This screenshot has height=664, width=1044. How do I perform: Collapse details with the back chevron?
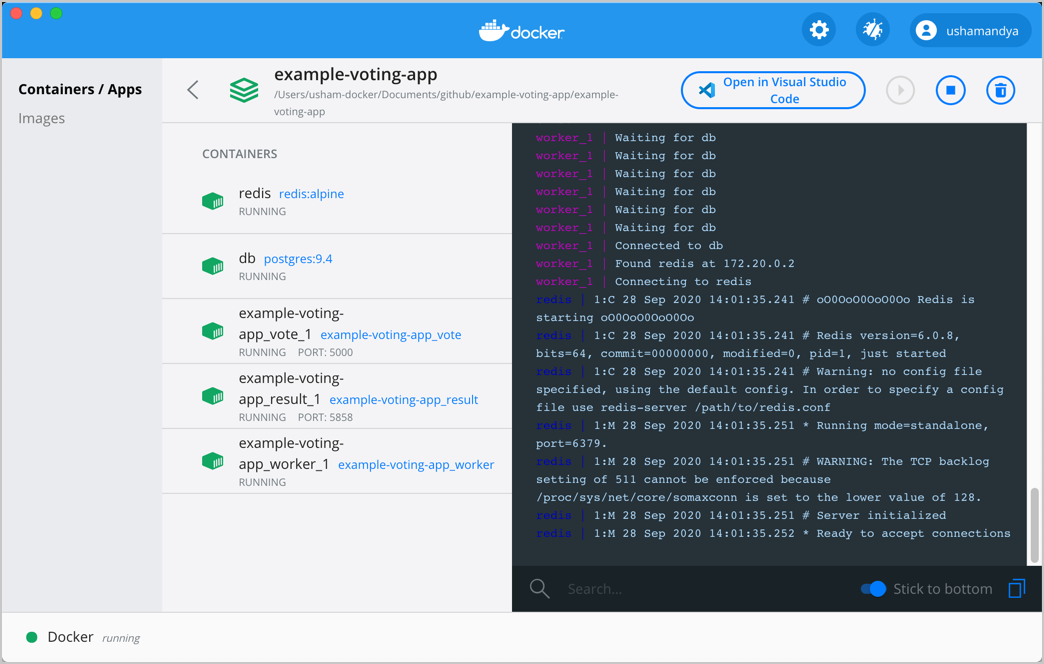tap(192, 89)
